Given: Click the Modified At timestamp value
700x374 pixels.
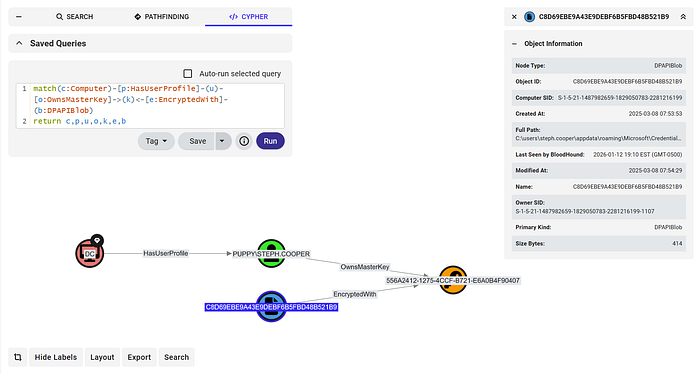Looking at the screenshot, I should (x=655, y=170).
